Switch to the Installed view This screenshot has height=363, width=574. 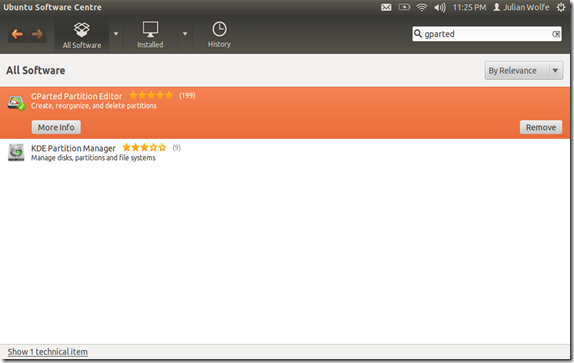pyautogui.click(x=150, y=35)
